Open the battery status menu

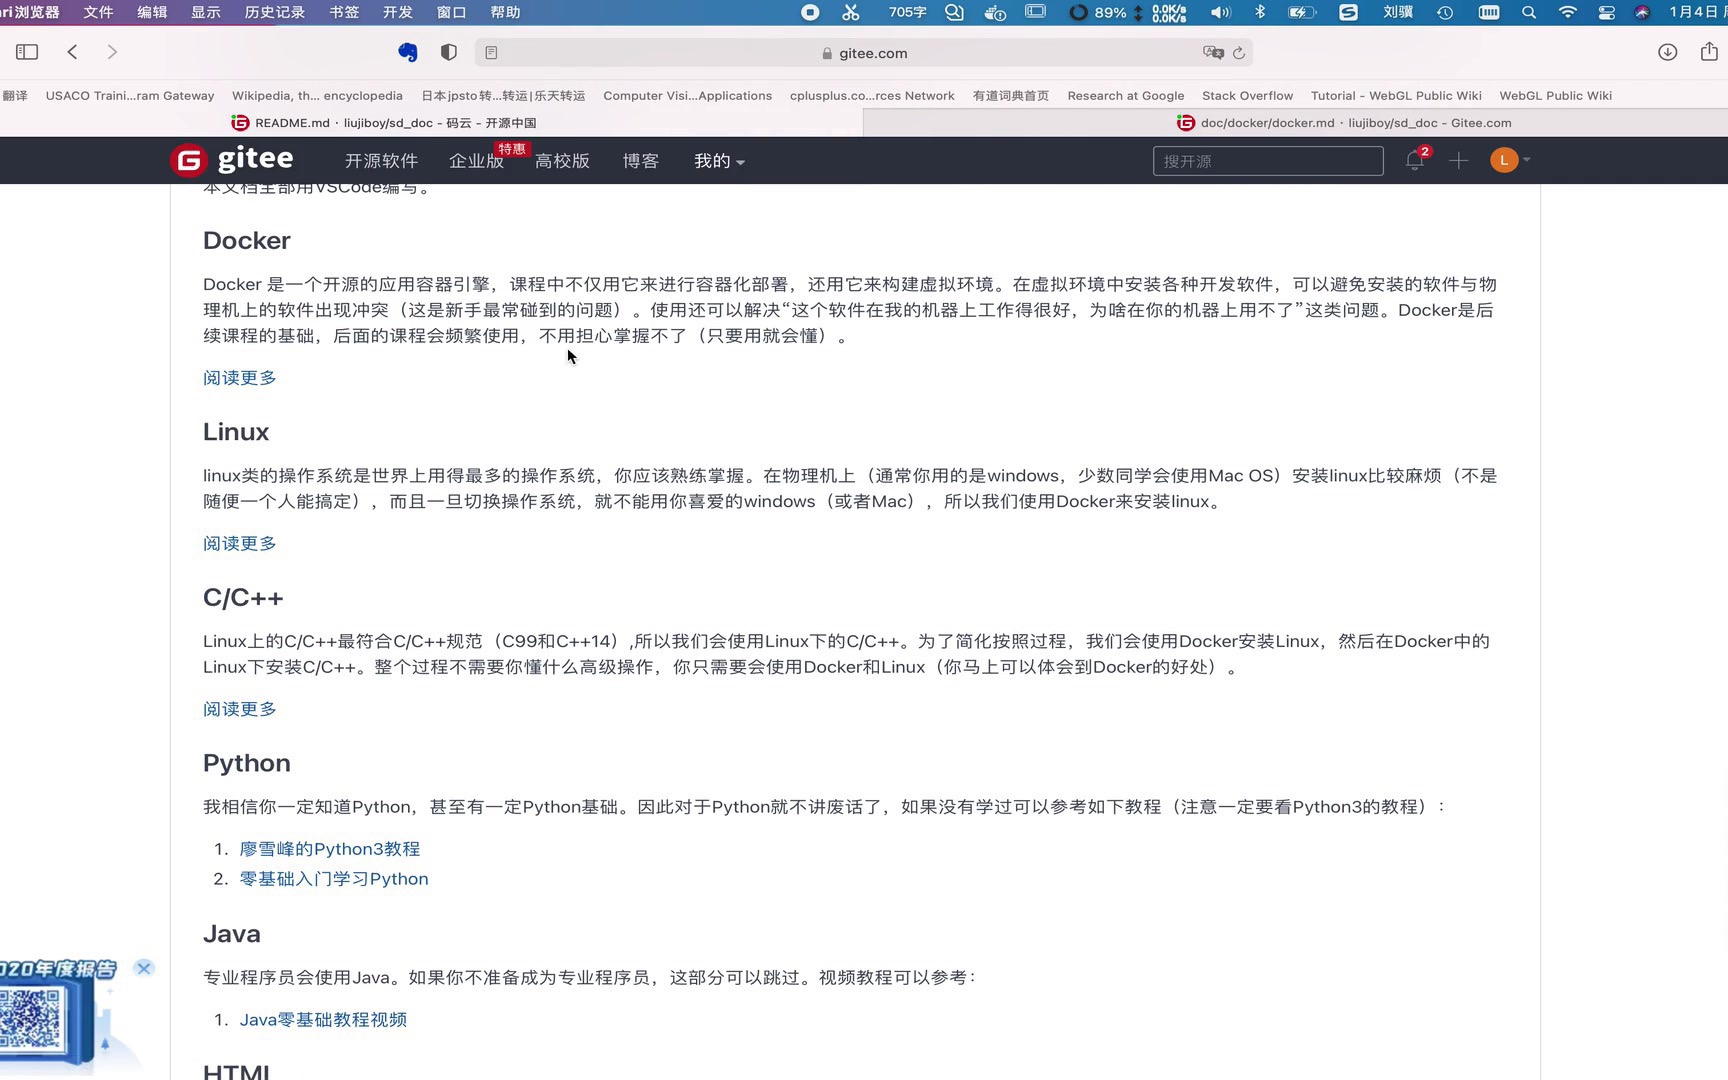tap(1301, 12)
